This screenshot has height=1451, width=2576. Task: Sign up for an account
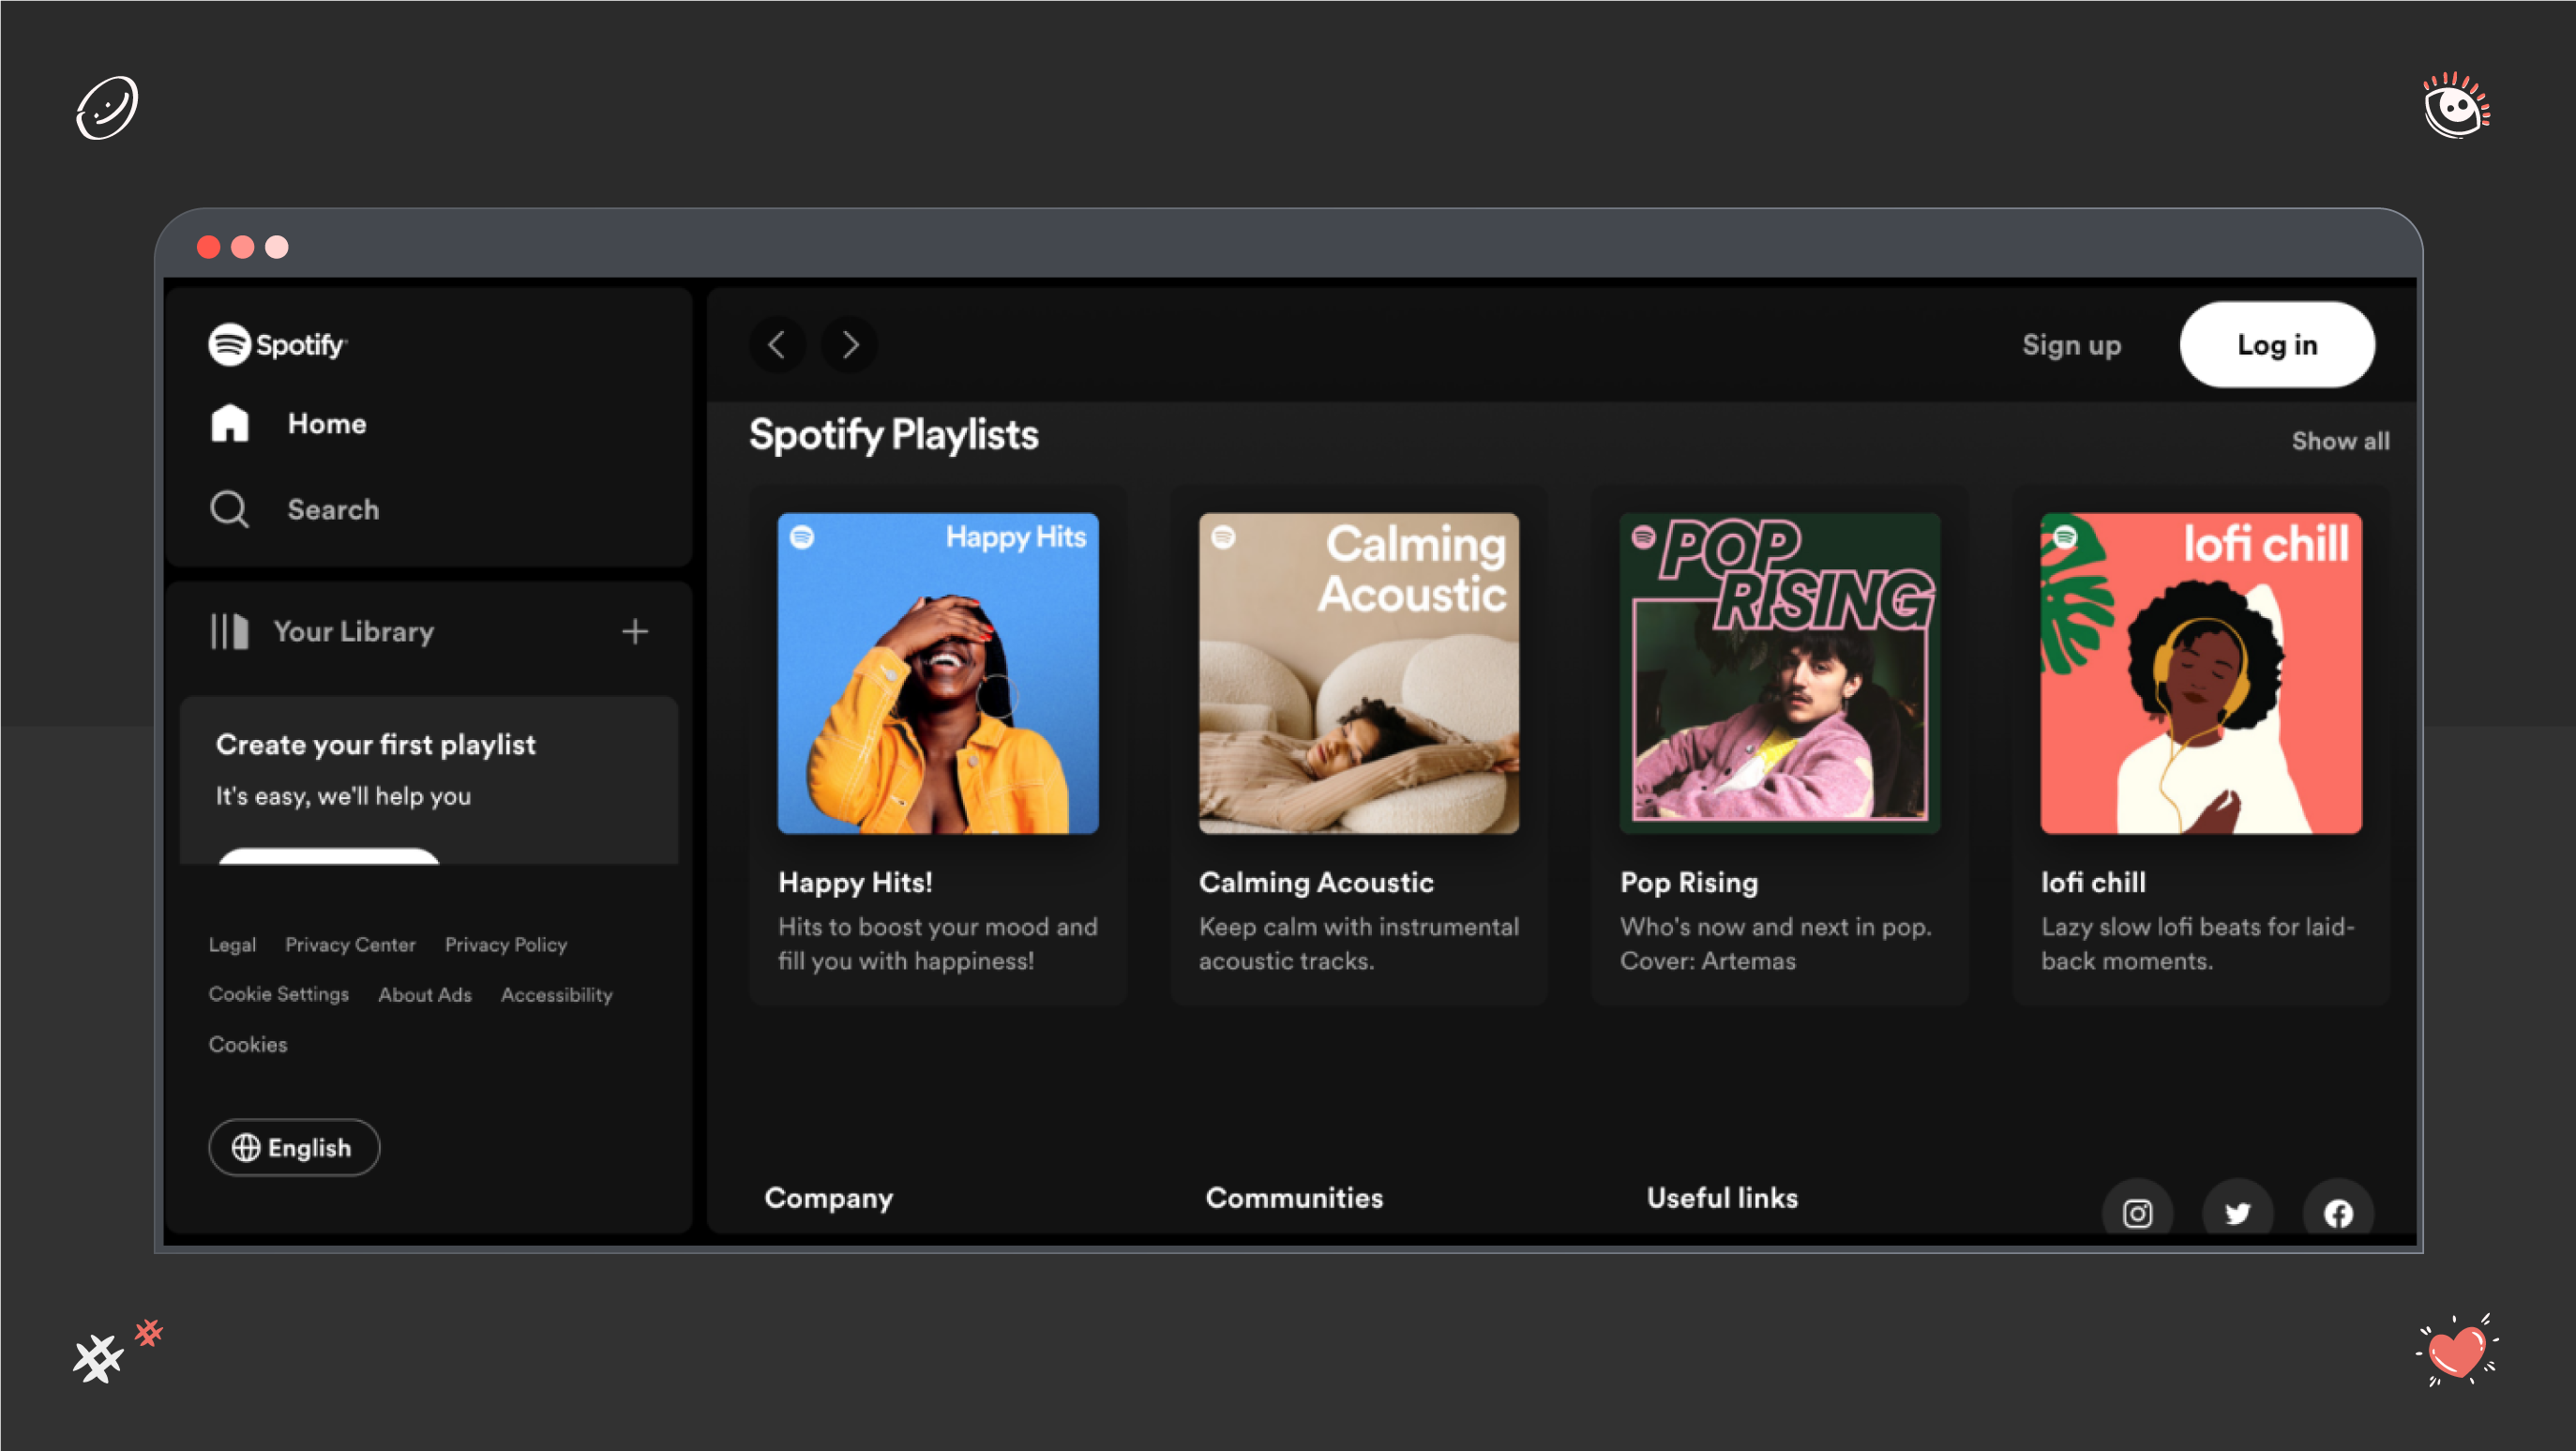(x=2071, y=344)
